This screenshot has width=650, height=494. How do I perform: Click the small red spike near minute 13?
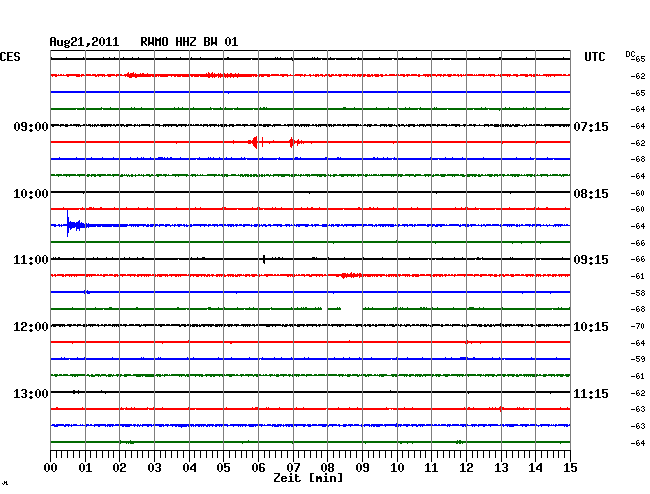click(501, 409)
